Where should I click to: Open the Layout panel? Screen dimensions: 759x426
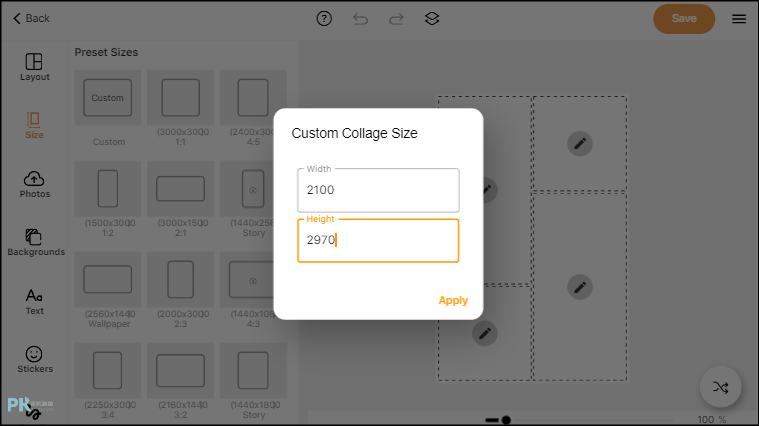pyautogui.click(x=34, y=67)
